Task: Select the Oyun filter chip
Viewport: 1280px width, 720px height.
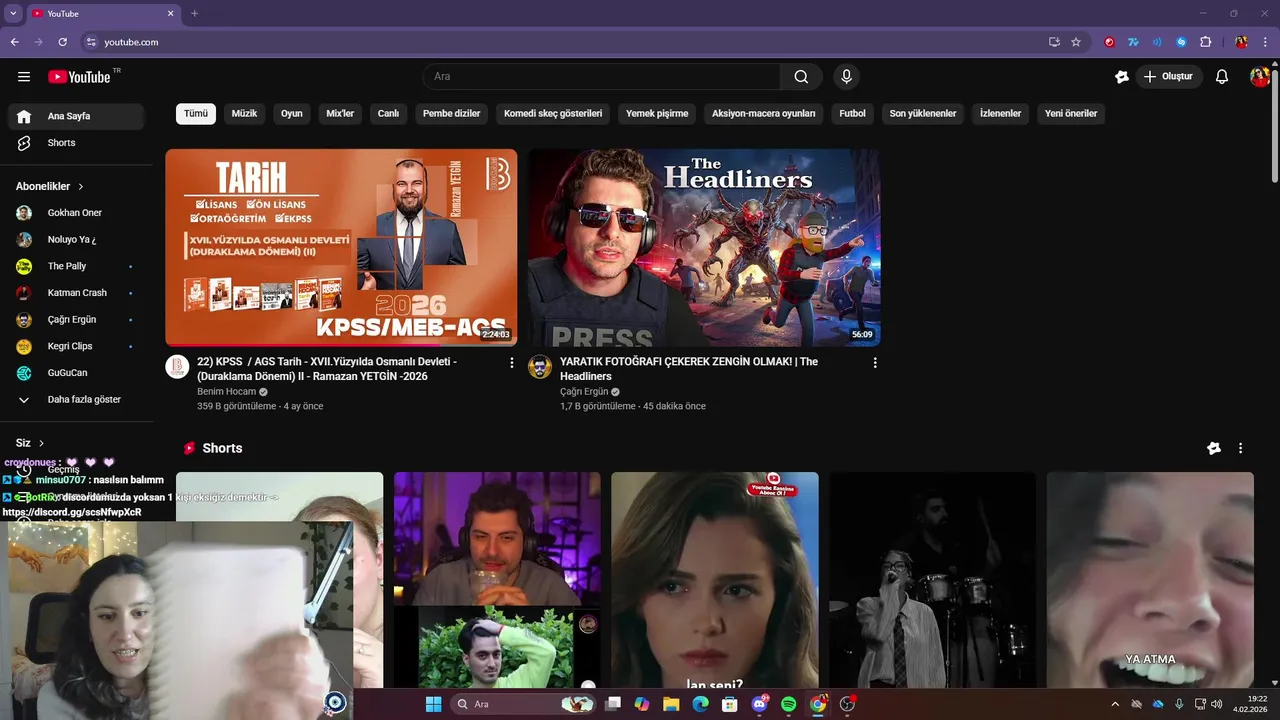Action: tap(292, 114)
